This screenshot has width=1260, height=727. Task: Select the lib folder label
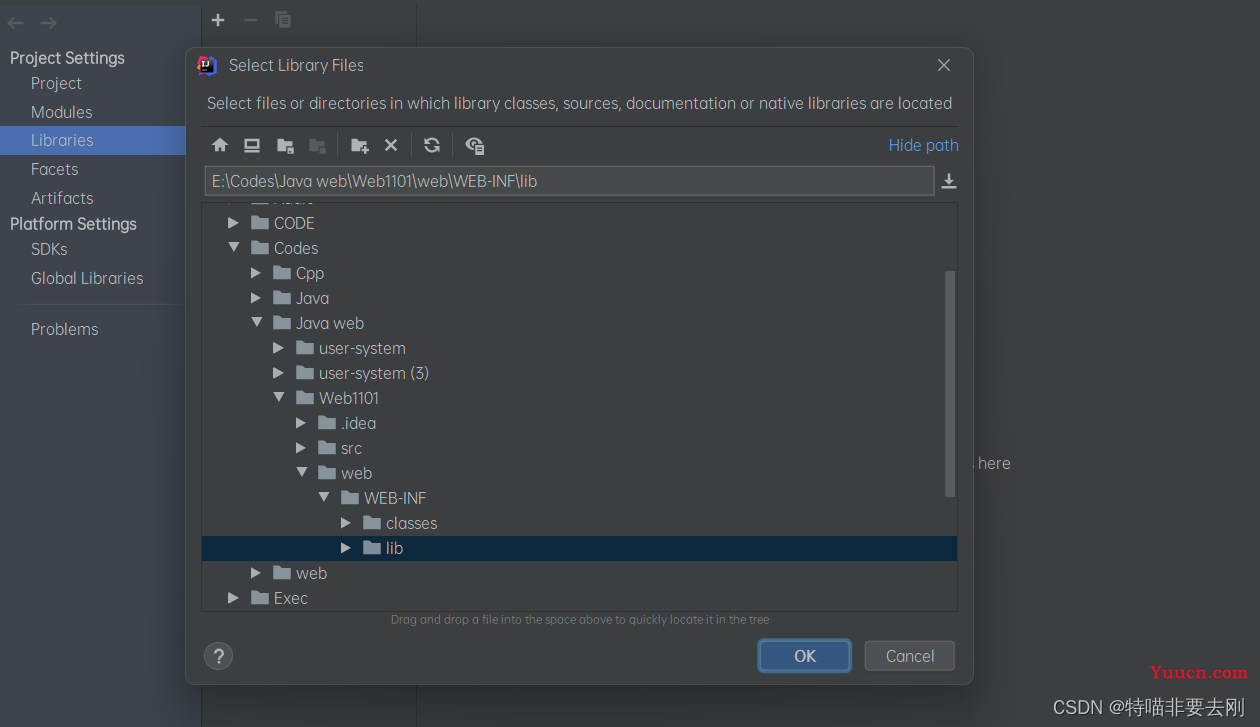click(x=394, y=548)
